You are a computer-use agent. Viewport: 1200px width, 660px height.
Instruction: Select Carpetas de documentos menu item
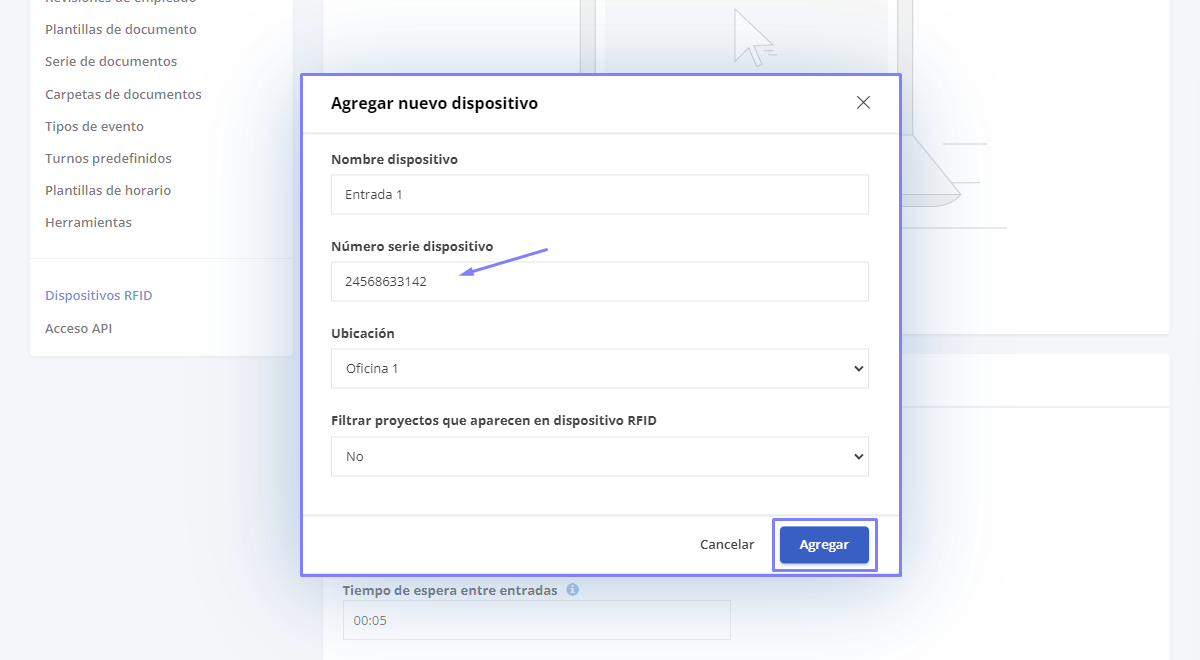123,94
